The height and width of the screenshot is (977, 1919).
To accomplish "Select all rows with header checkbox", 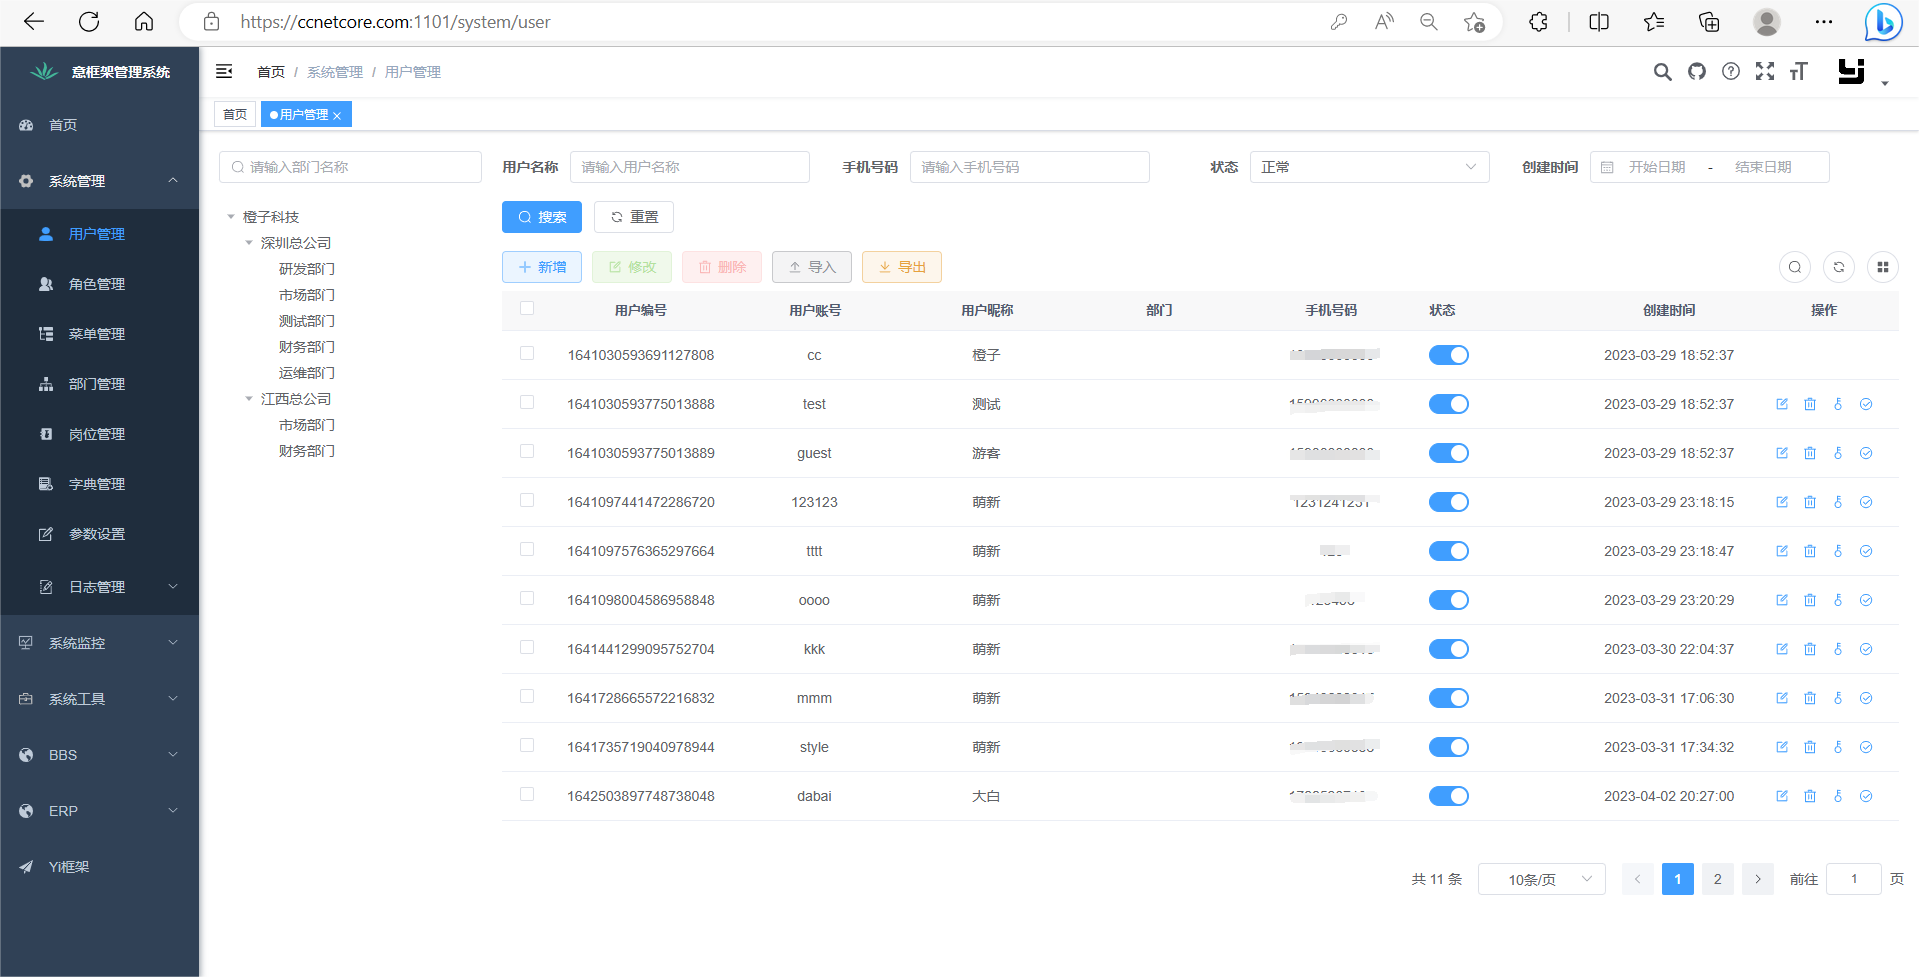I will [527, 309].
